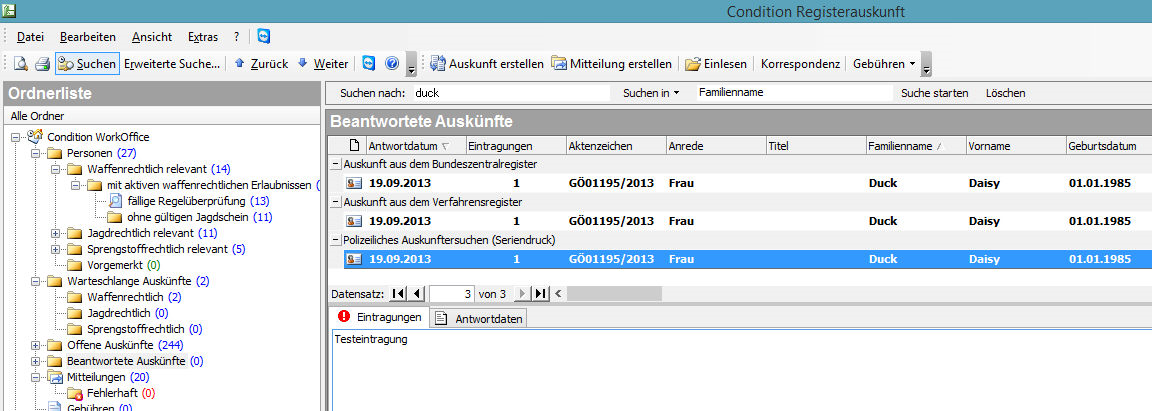Toggle the Suchen search button
1152x411 pixels.
tap(87, 64)
